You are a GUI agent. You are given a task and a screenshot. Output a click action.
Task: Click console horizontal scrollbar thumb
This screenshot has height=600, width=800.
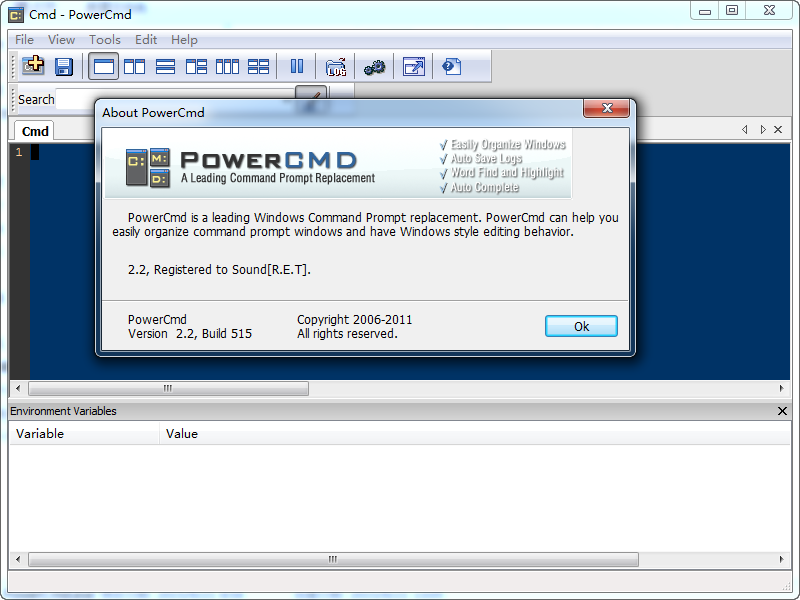tap(168, 388)
